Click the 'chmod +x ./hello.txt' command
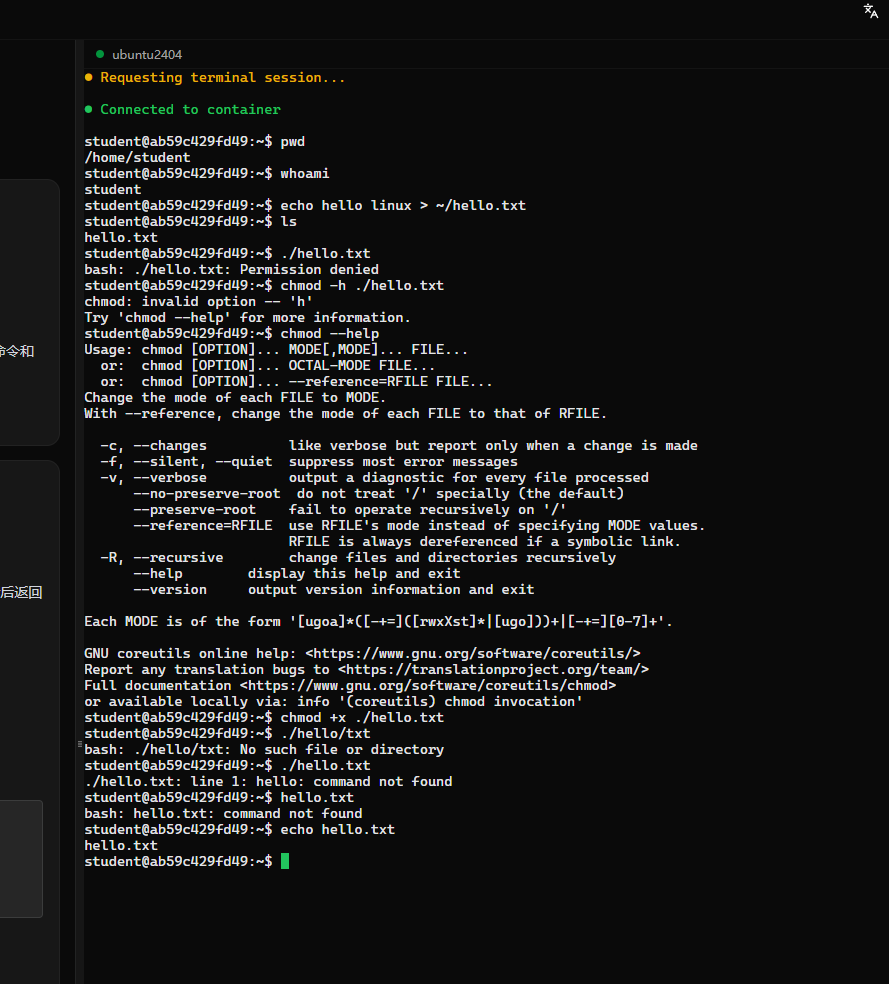 click(x=264, y=718)
